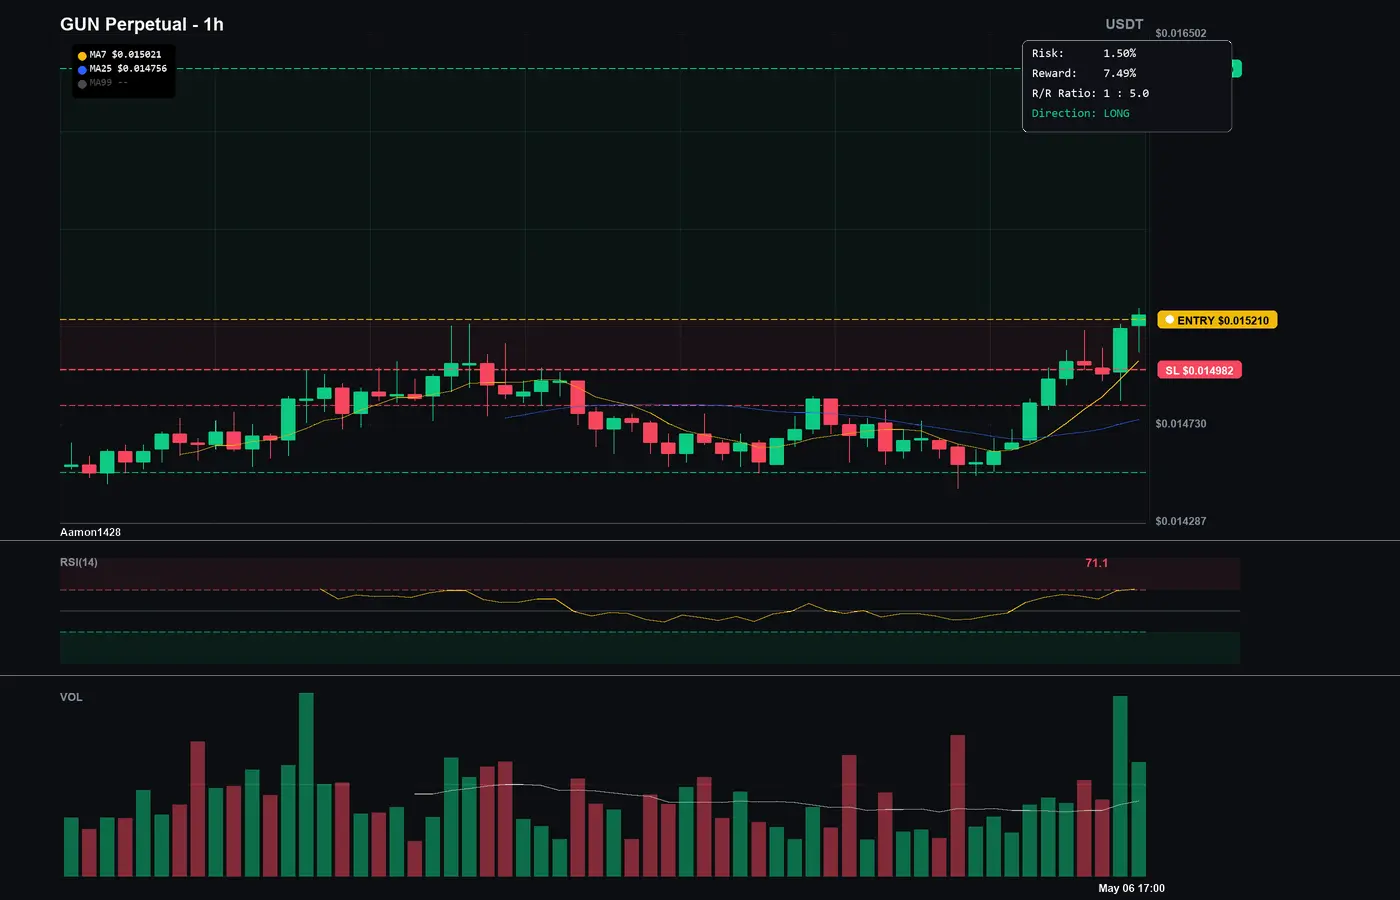Viewport: 1400px width, 900px height.
Task: Click the latest green candle at the entry line
Action: 1139,320
